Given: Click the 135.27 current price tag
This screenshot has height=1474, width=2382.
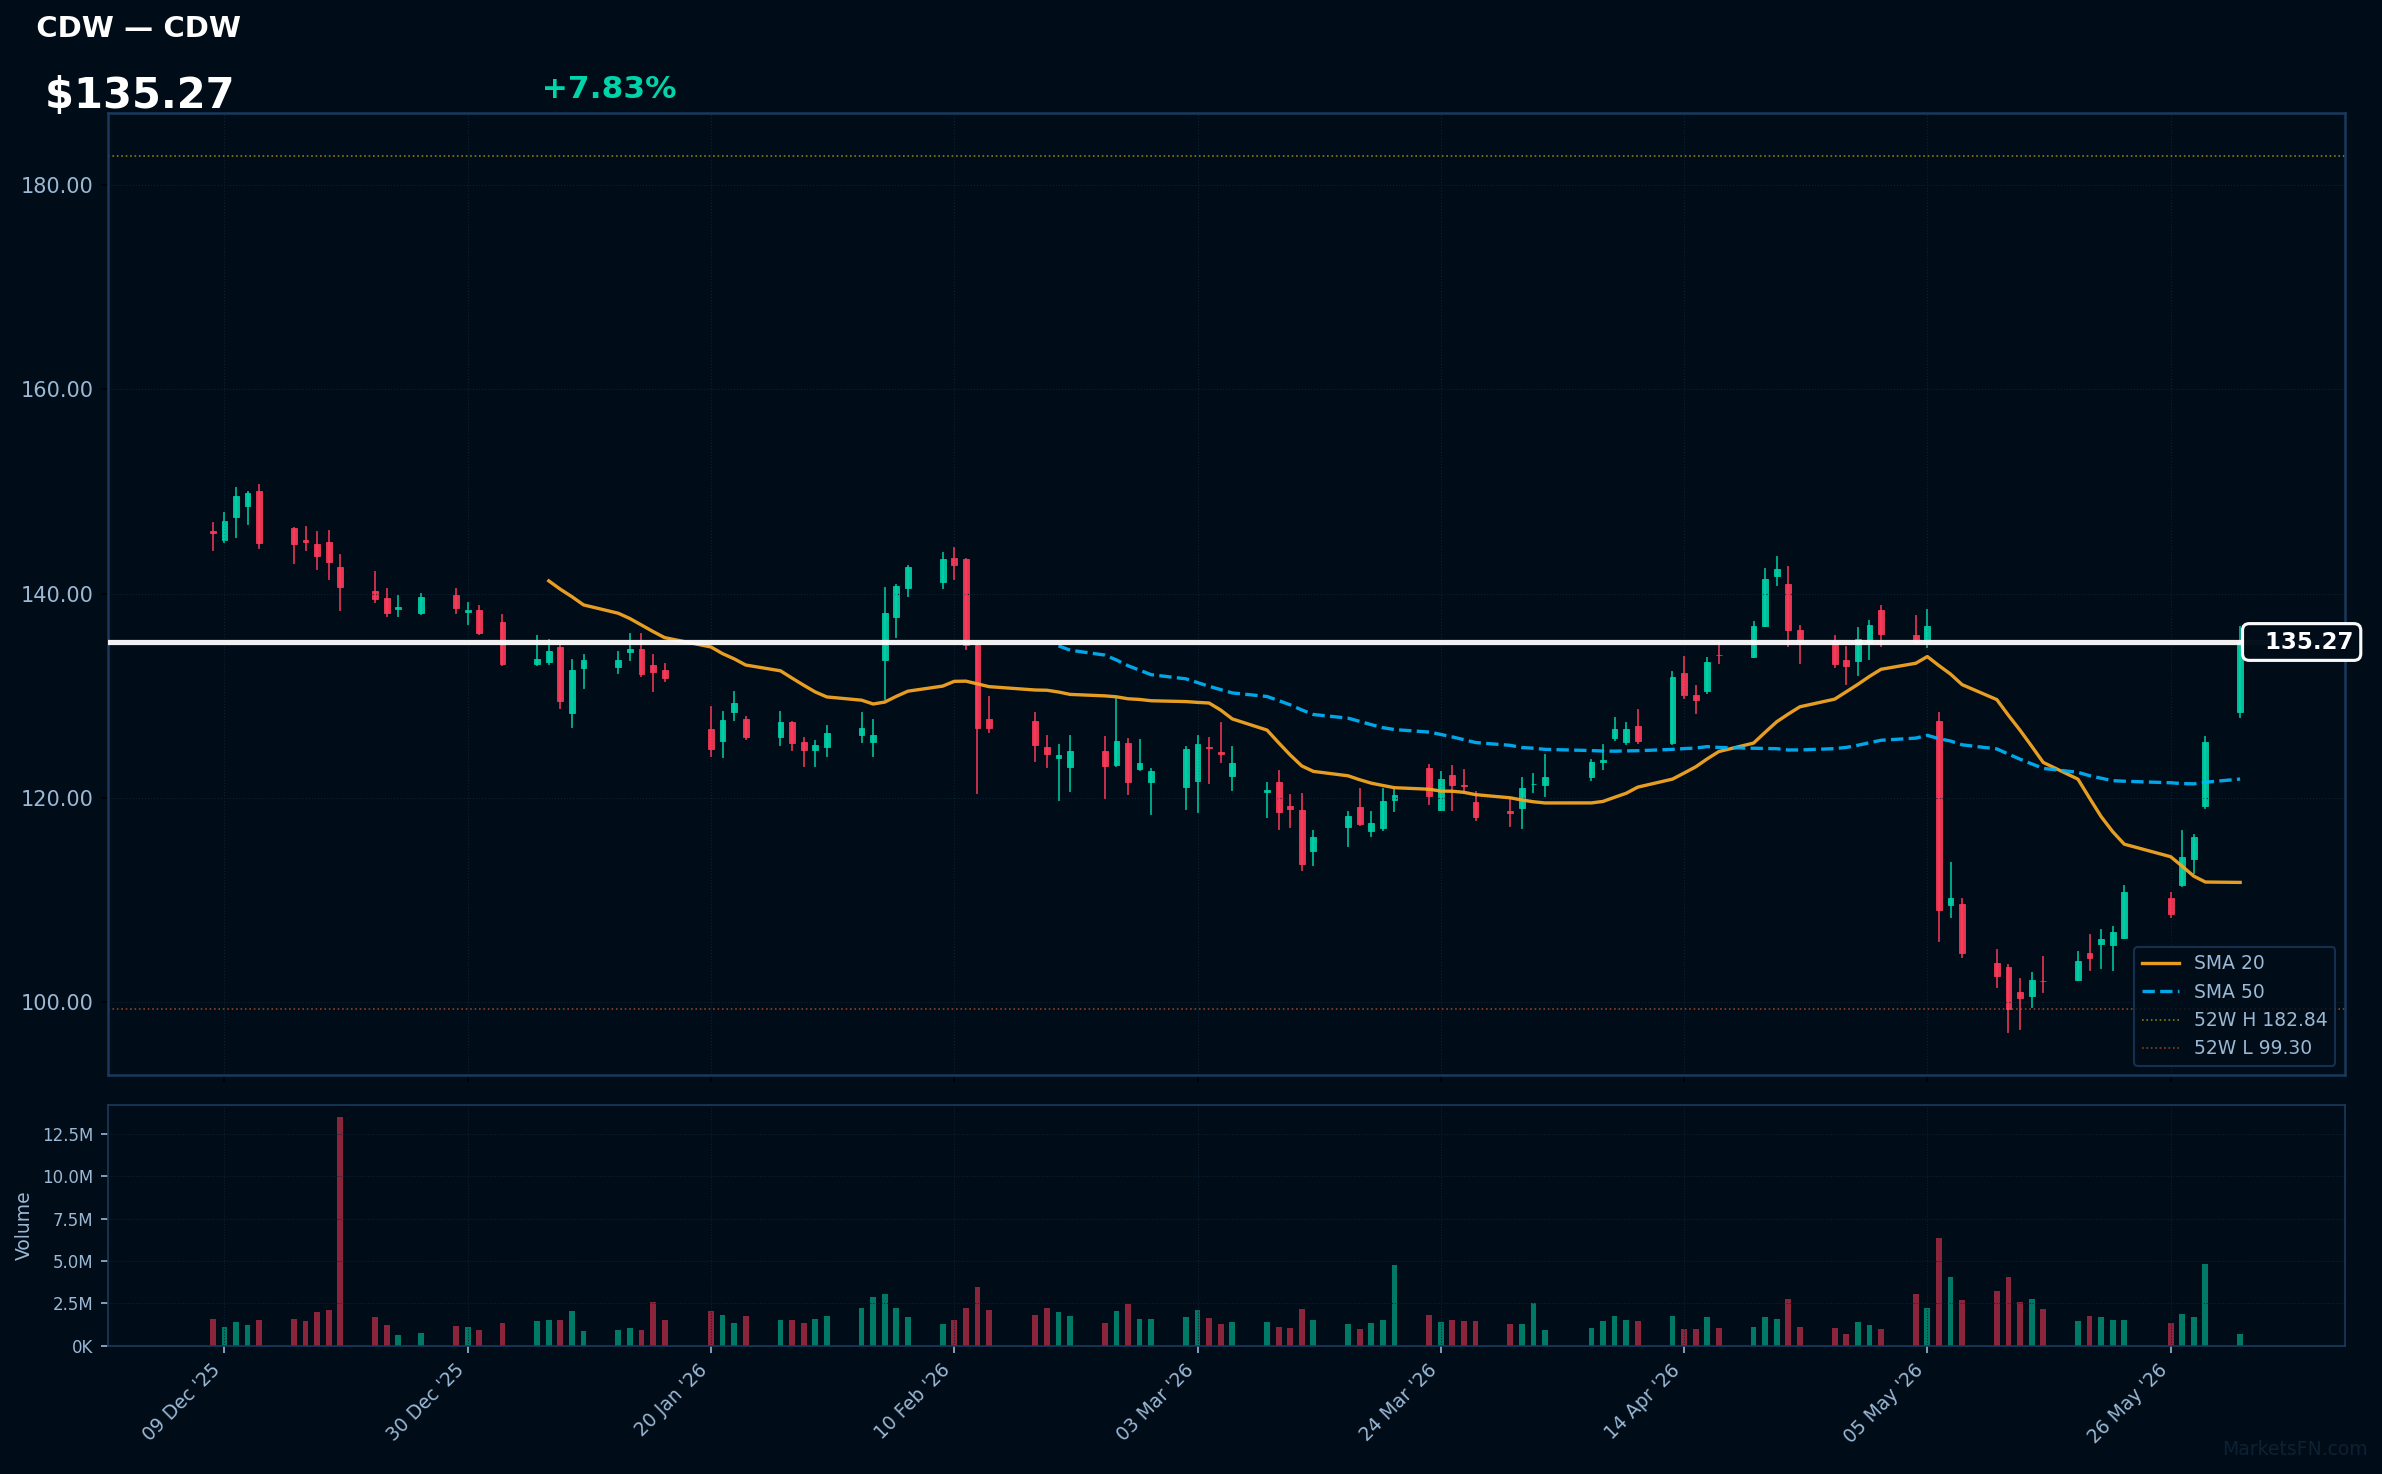Looking at the screenshot, I should click(x=2301, y=642).
